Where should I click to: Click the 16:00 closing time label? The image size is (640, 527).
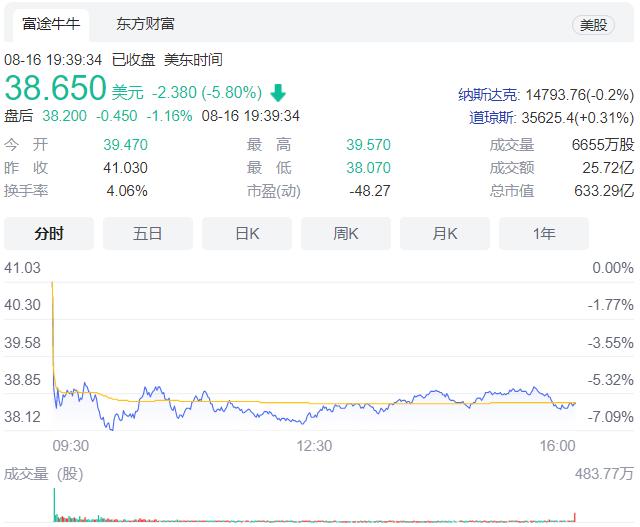click(557, 446)
